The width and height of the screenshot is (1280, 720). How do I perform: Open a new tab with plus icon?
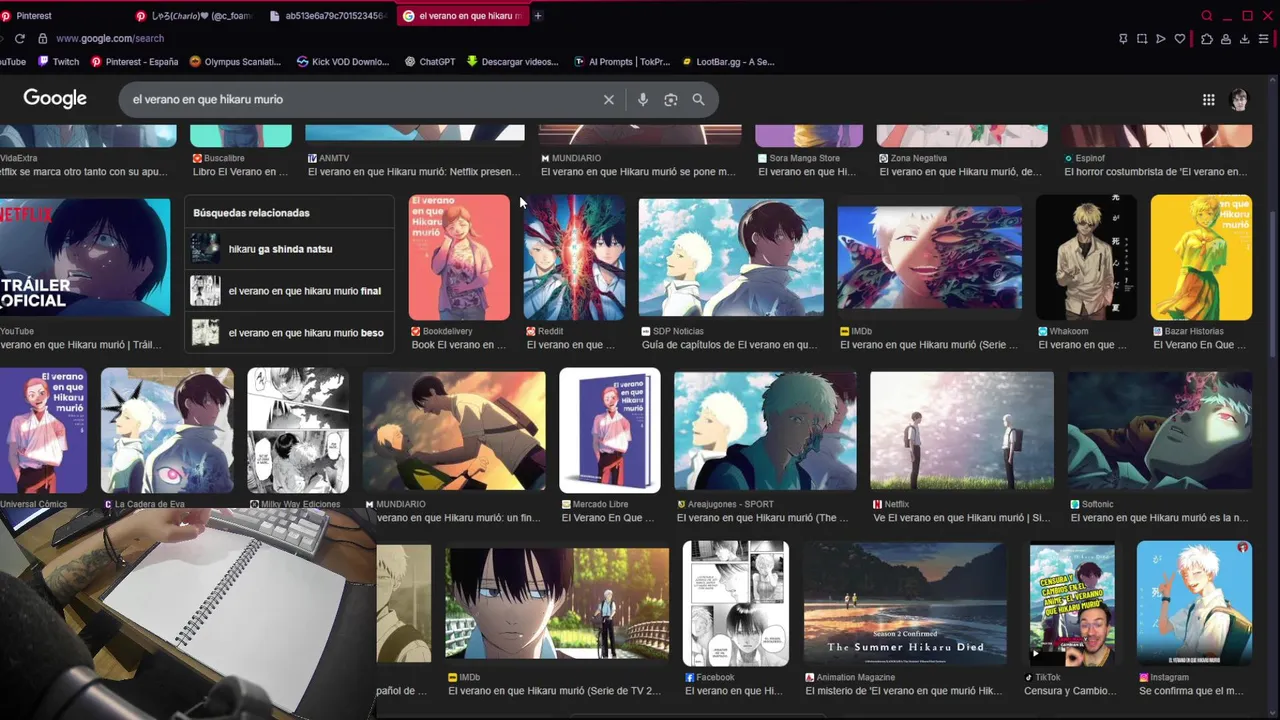[x=538, y=16]
